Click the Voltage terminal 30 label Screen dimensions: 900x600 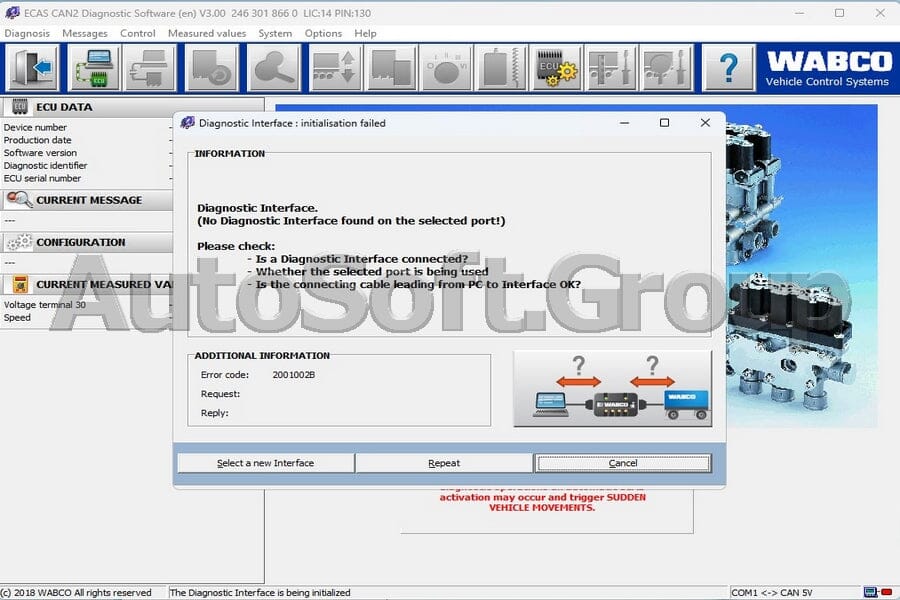tap(45, 305)
